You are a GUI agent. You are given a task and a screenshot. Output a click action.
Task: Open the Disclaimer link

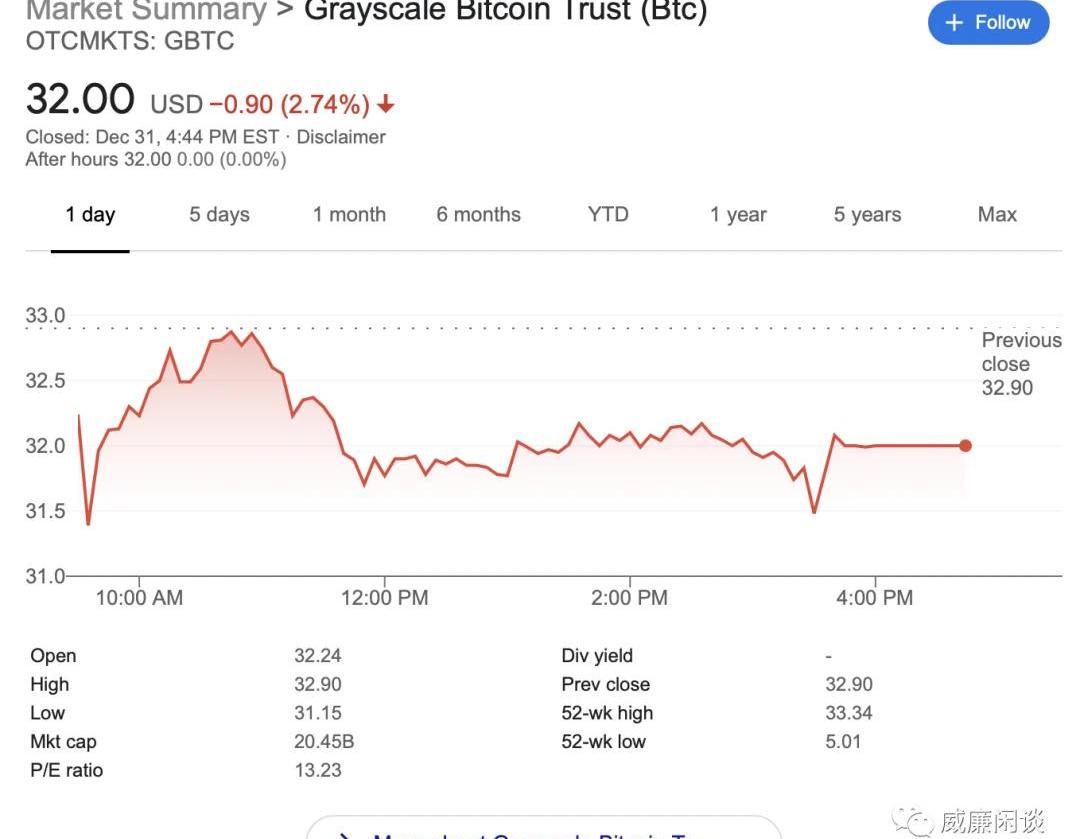341,137
